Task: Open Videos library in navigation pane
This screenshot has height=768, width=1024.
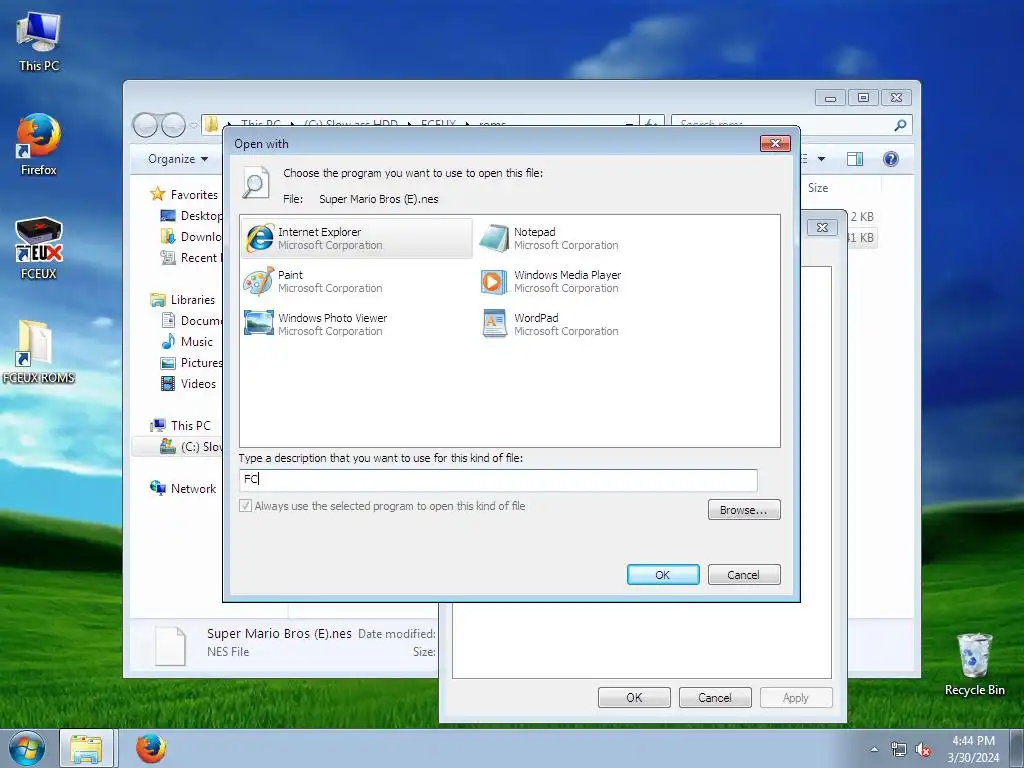Action: coord(189,383)
